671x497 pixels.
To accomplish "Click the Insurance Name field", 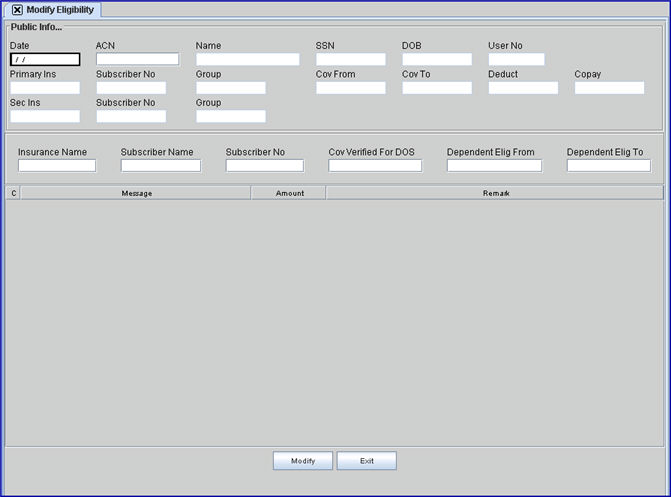I will (57, 166).
